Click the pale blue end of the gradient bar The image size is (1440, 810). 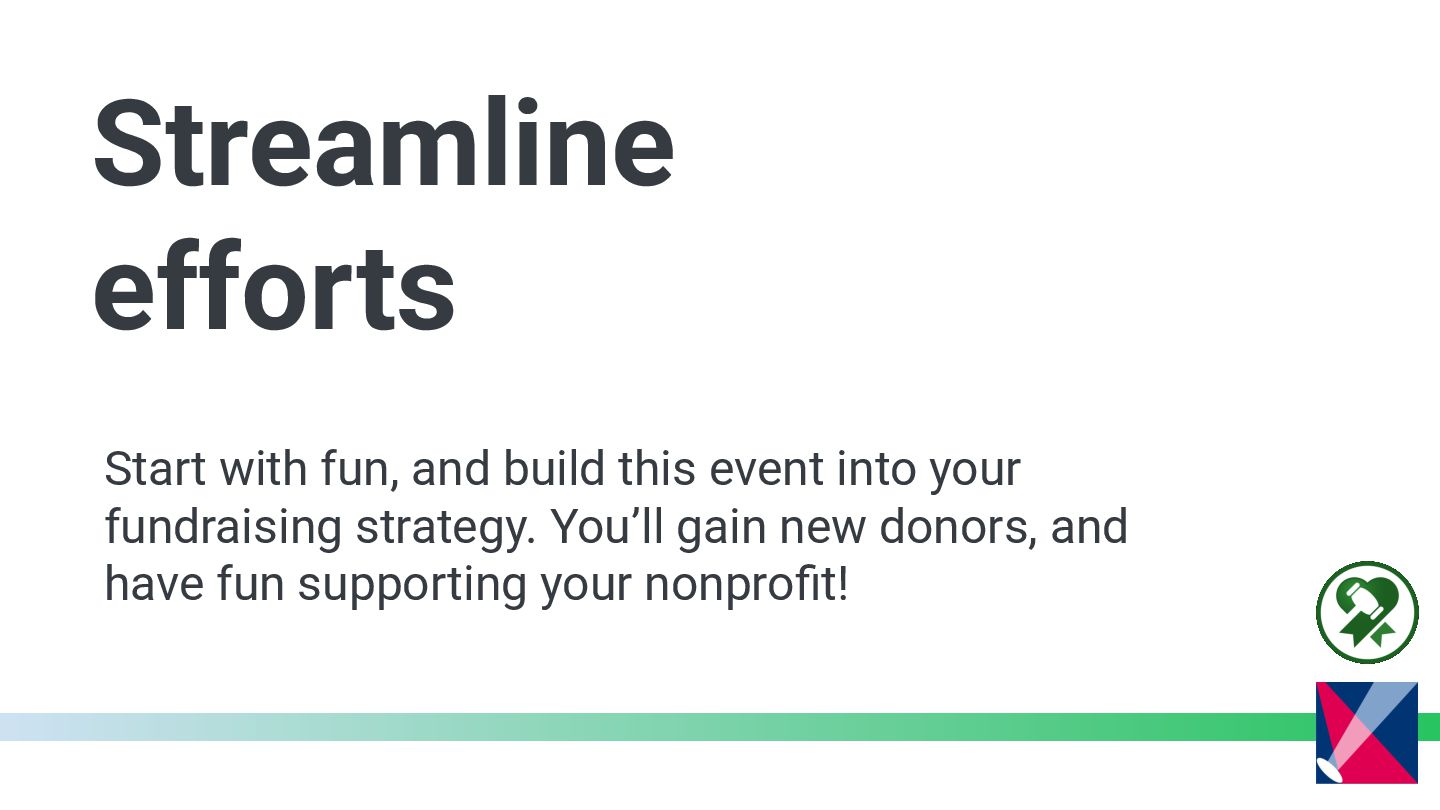pyautogui.click(x=40, y=726)
